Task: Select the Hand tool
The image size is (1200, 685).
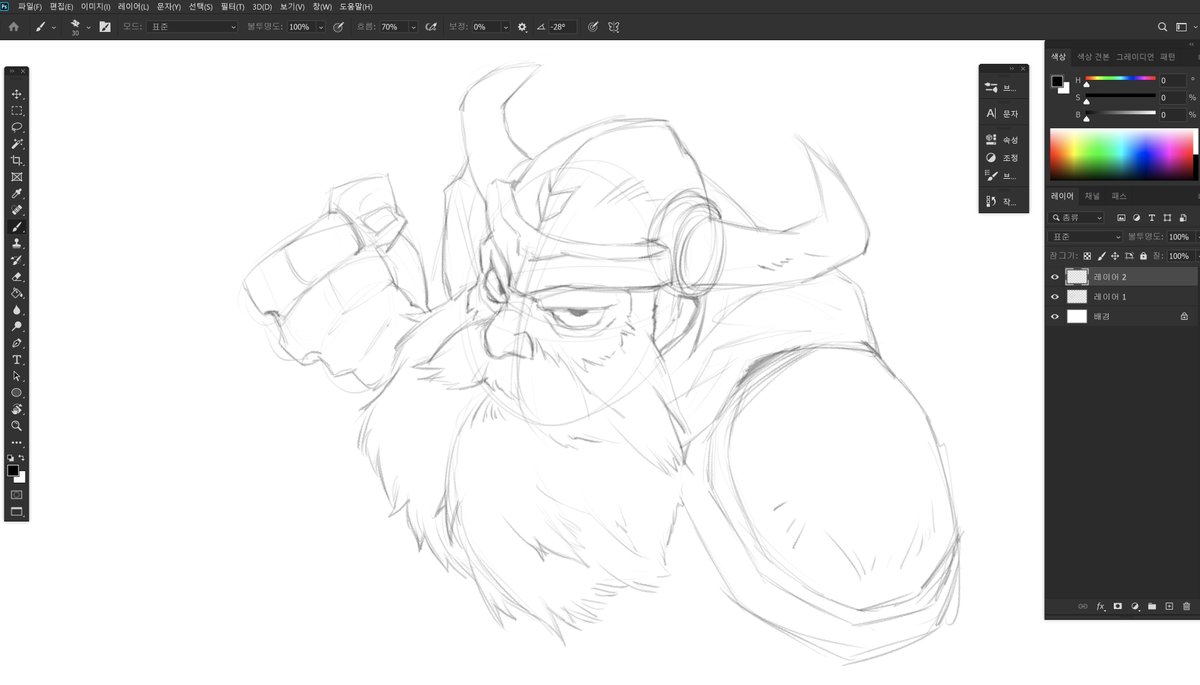Action: pos(17,409)
